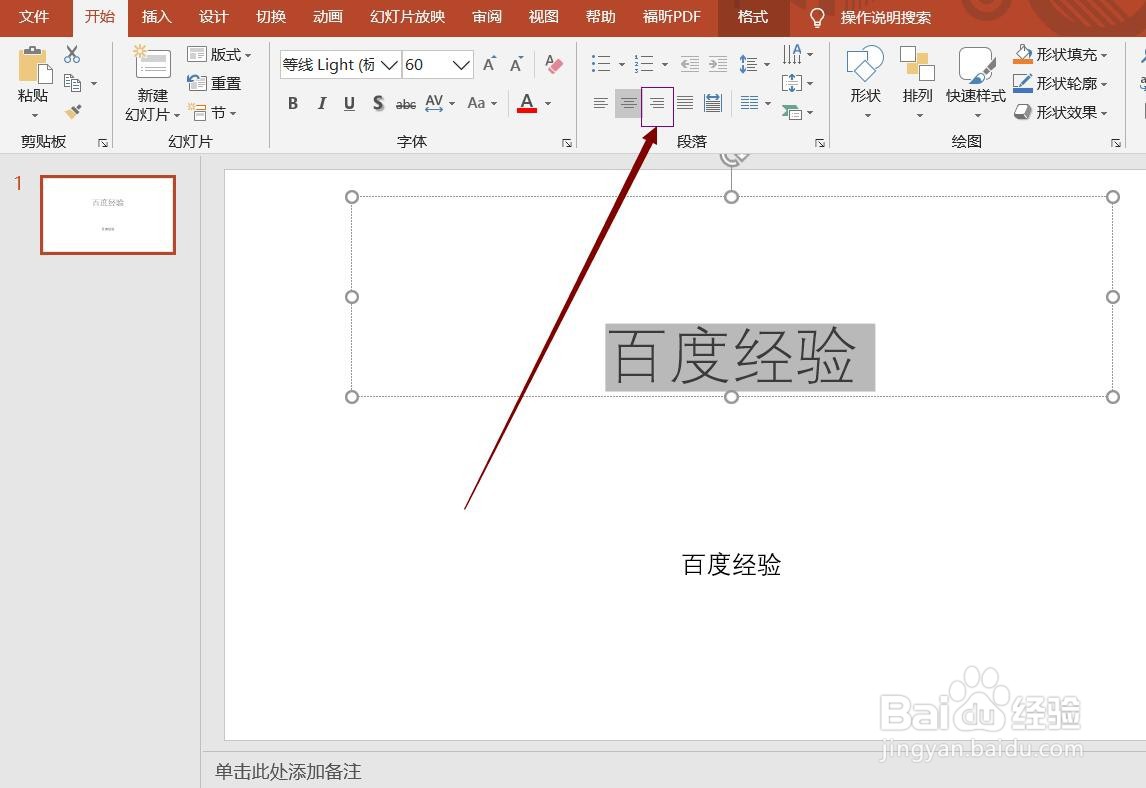Open the Clipboard pane launcher

point(103,143)
